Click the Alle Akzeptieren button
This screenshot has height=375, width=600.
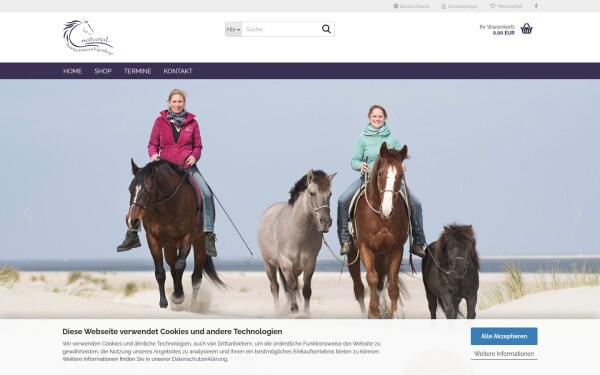click(x=504, y=336)
